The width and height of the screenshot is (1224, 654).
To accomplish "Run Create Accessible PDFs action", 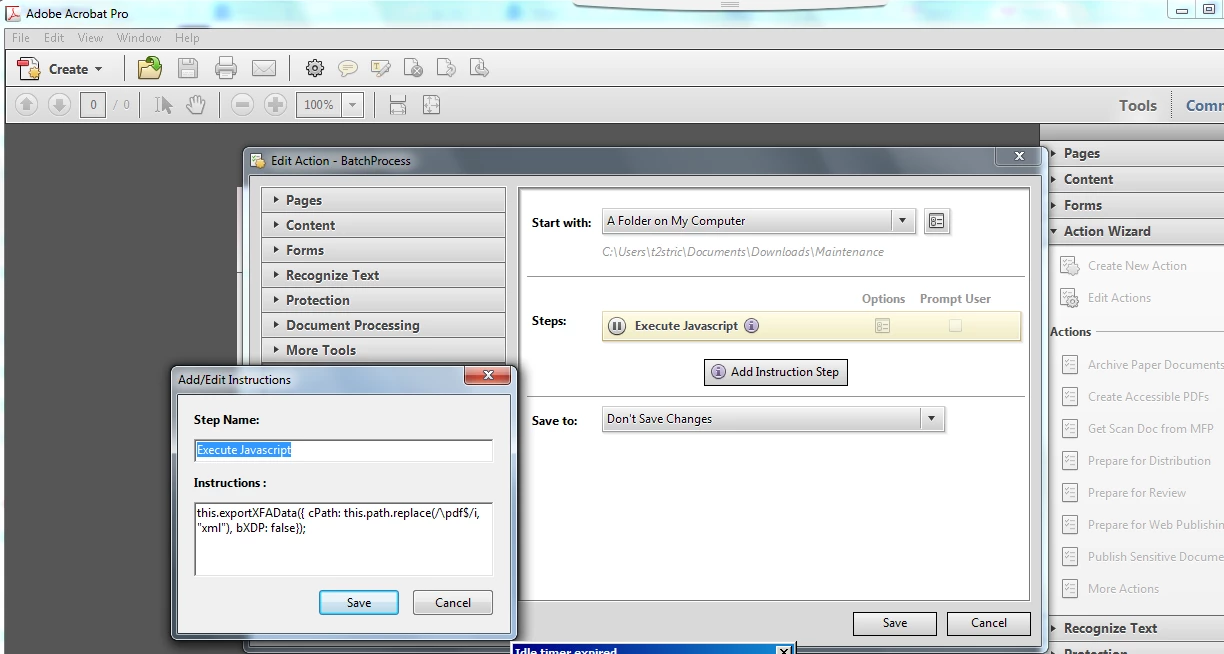I will point(1136,397).
